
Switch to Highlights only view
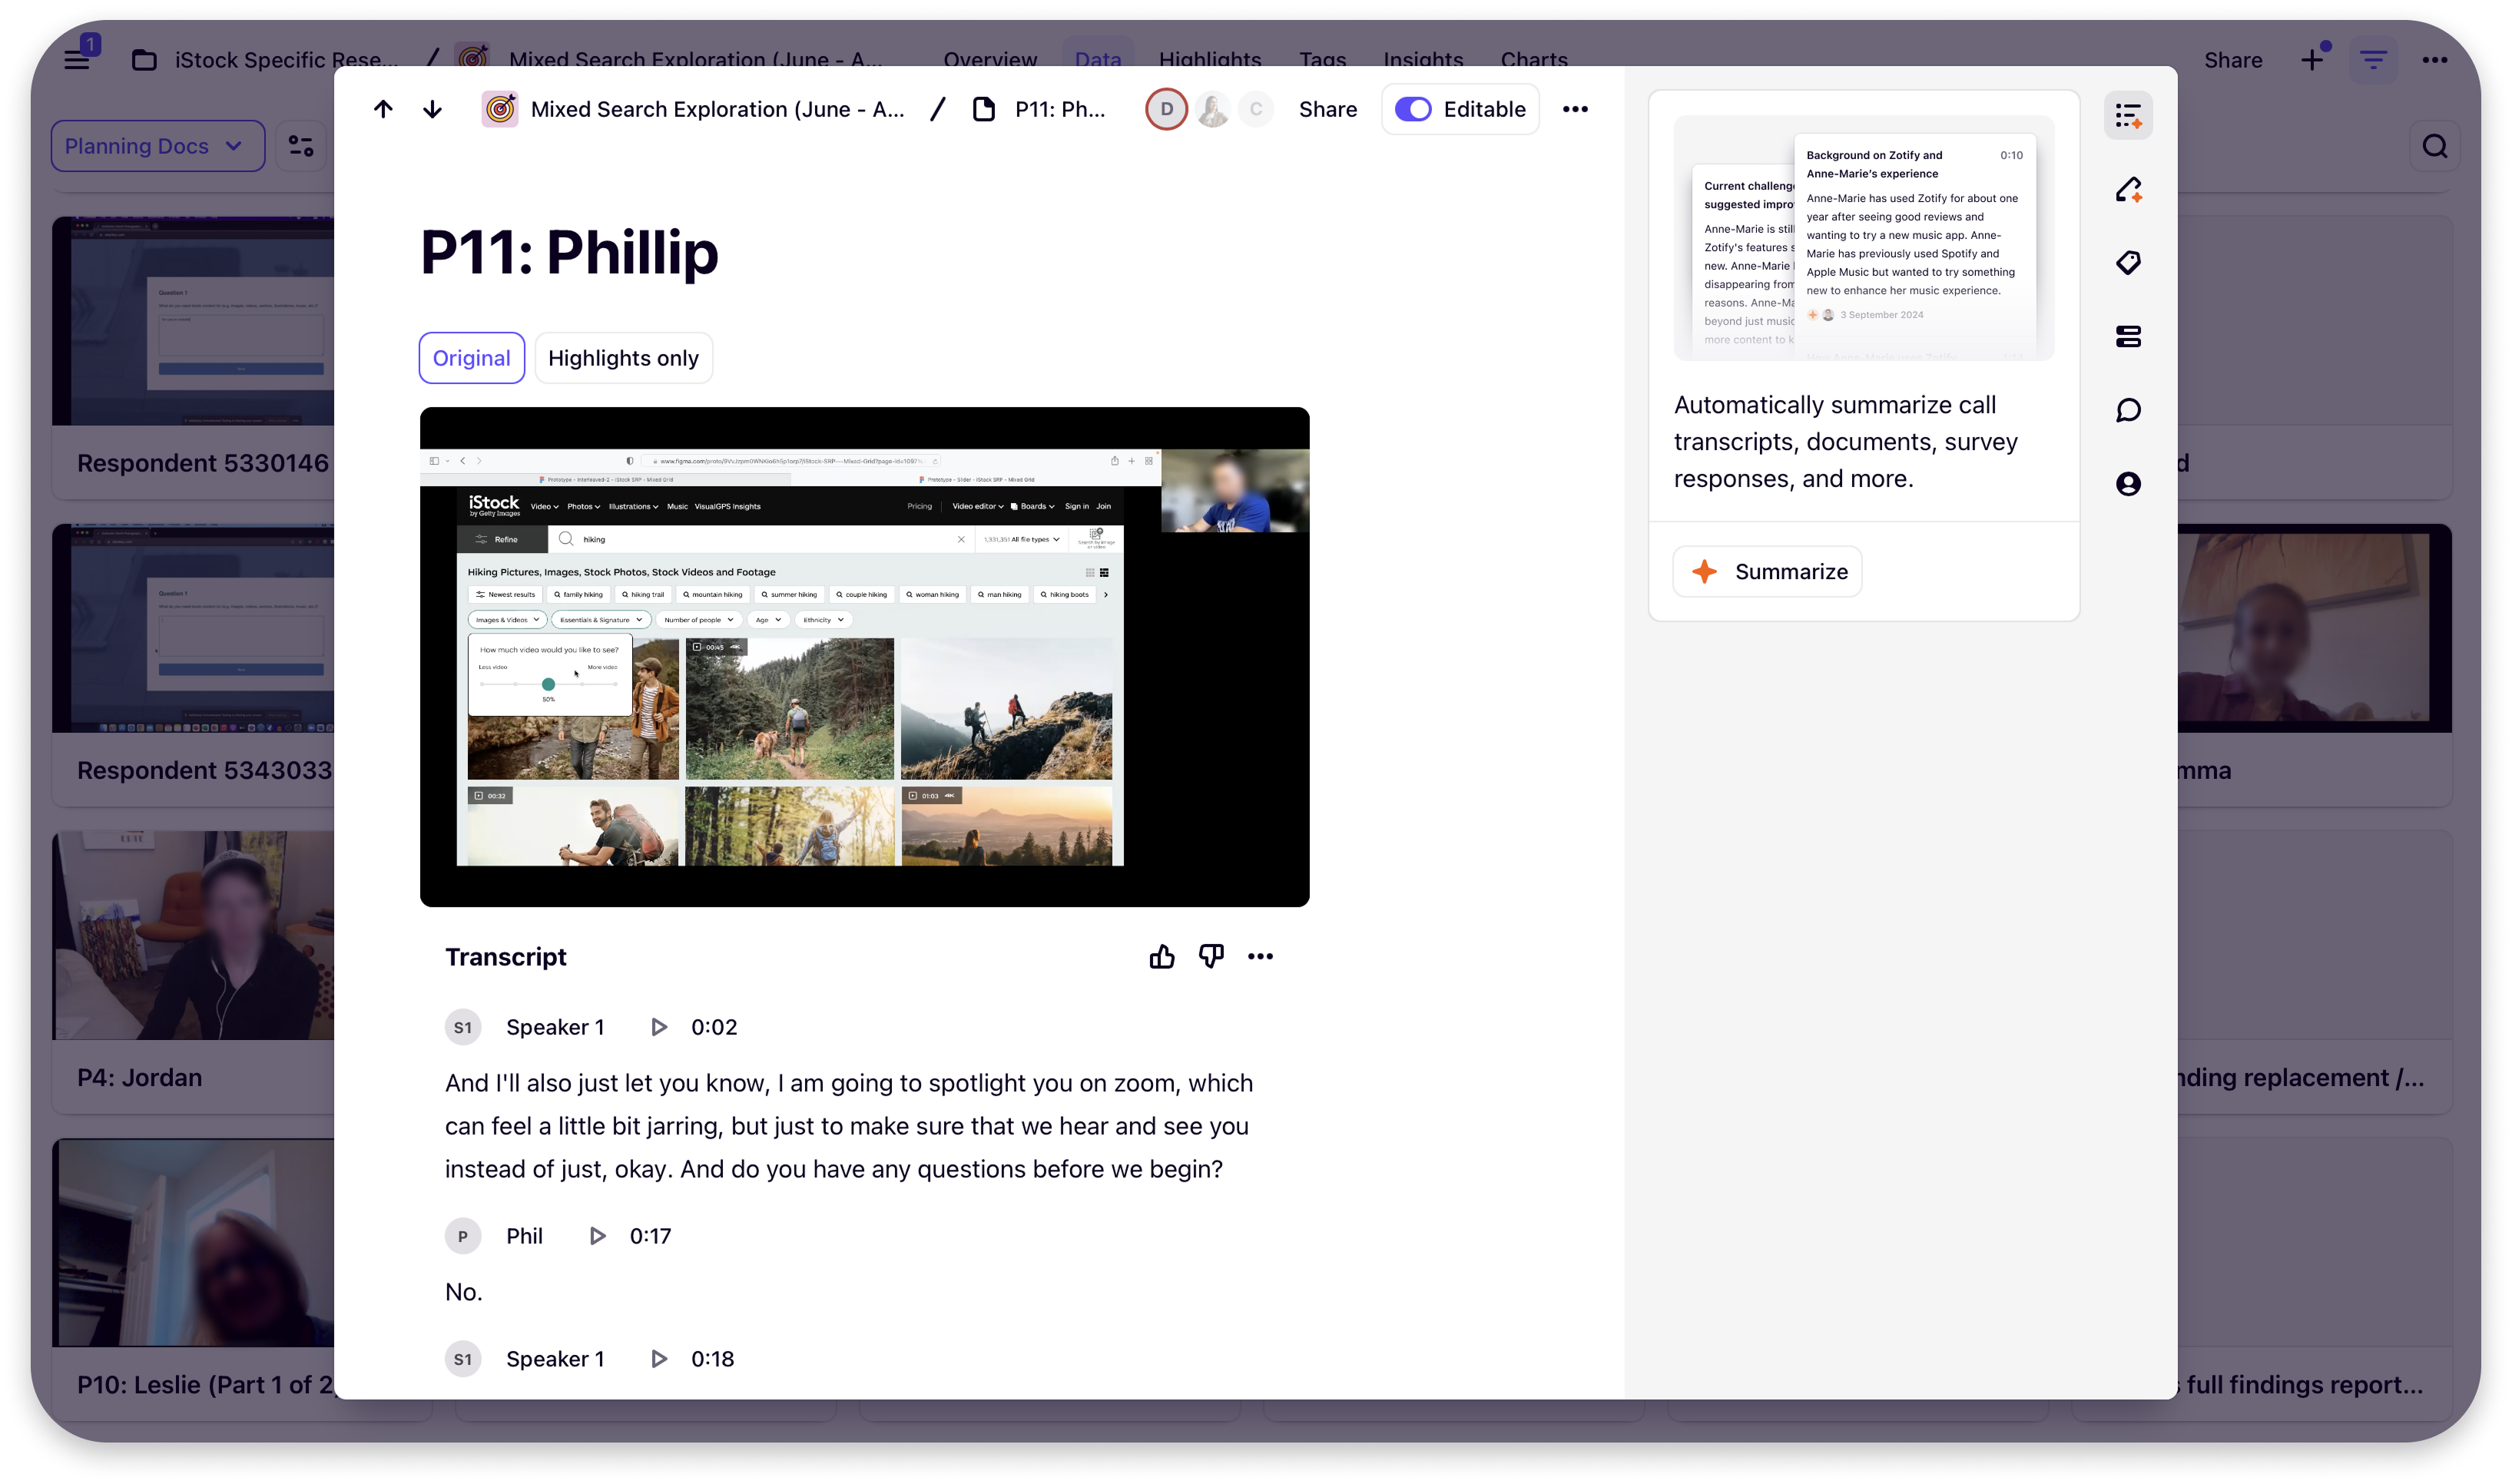(x=623, y=358)
